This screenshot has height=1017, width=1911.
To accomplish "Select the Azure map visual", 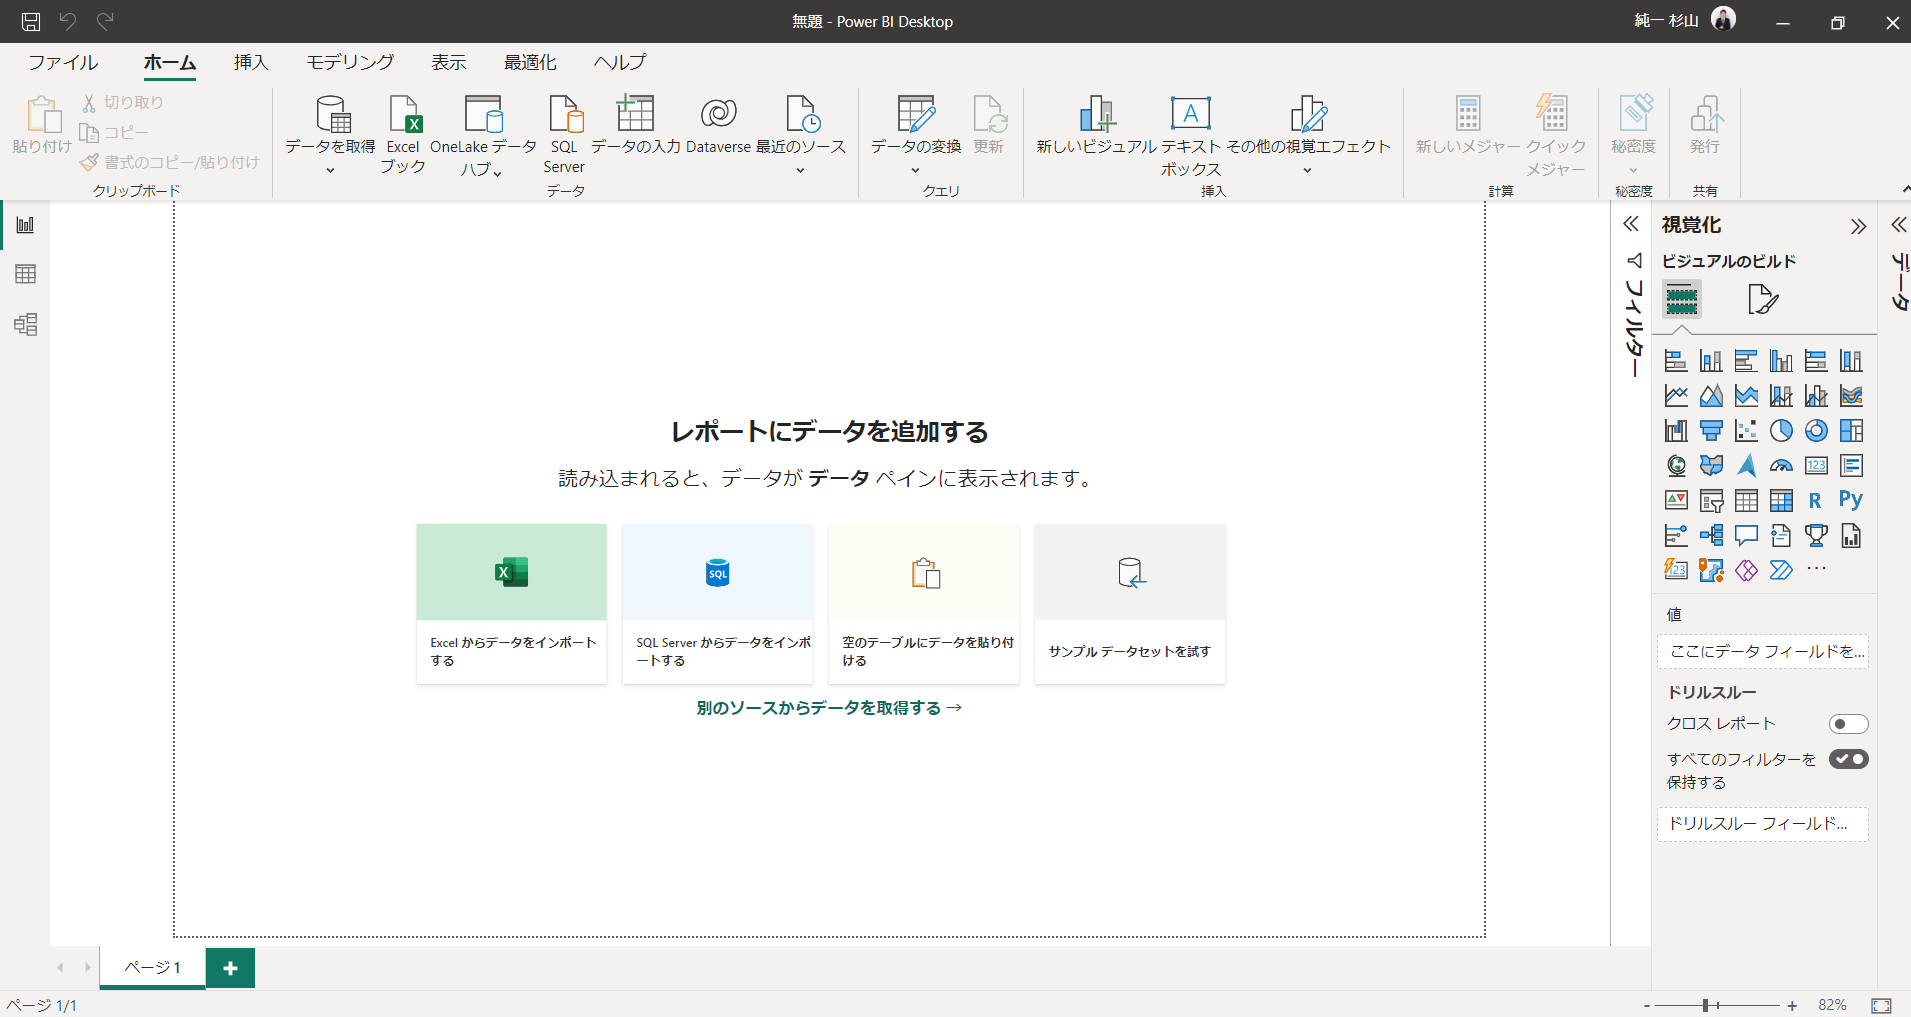I will click(1746, 466).
